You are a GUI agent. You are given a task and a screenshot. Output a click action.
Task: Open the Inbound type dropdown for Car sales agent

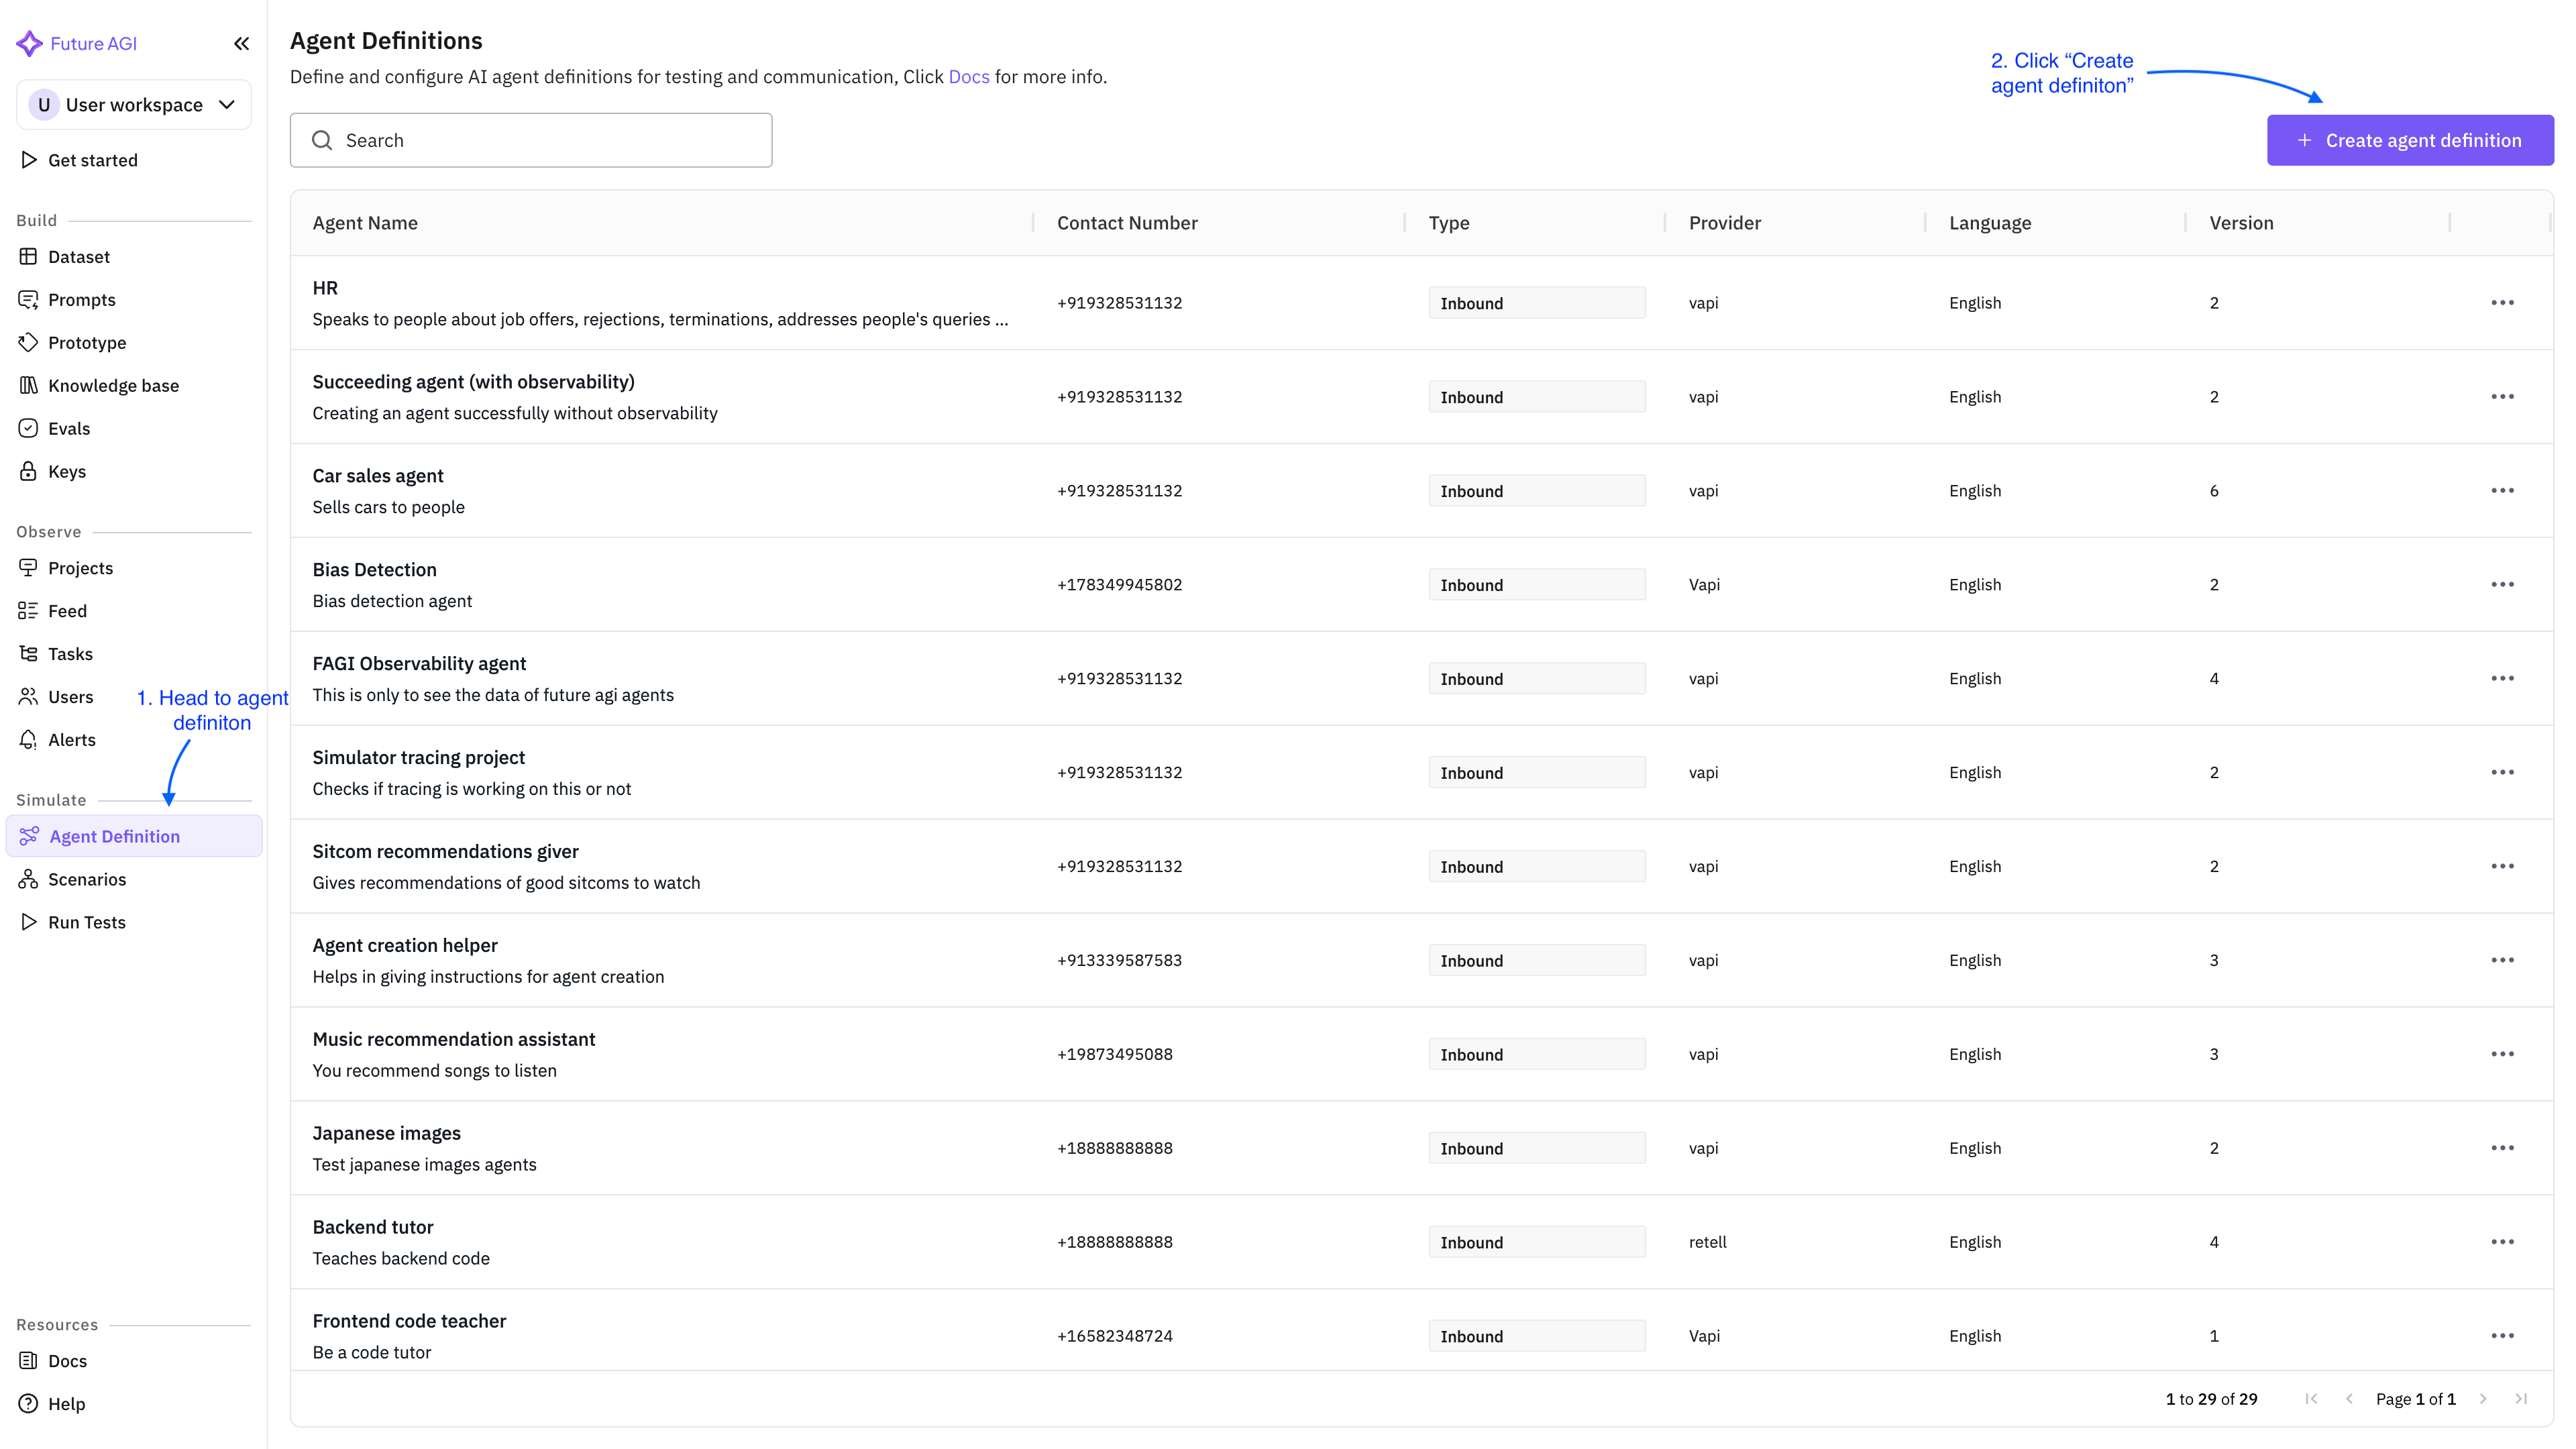pos(1537,490)
